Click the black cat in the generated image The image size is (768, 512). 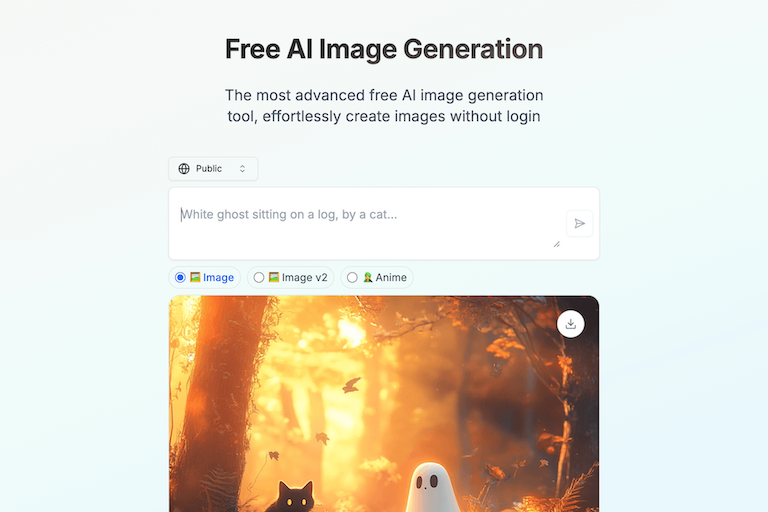click(294, 497)
